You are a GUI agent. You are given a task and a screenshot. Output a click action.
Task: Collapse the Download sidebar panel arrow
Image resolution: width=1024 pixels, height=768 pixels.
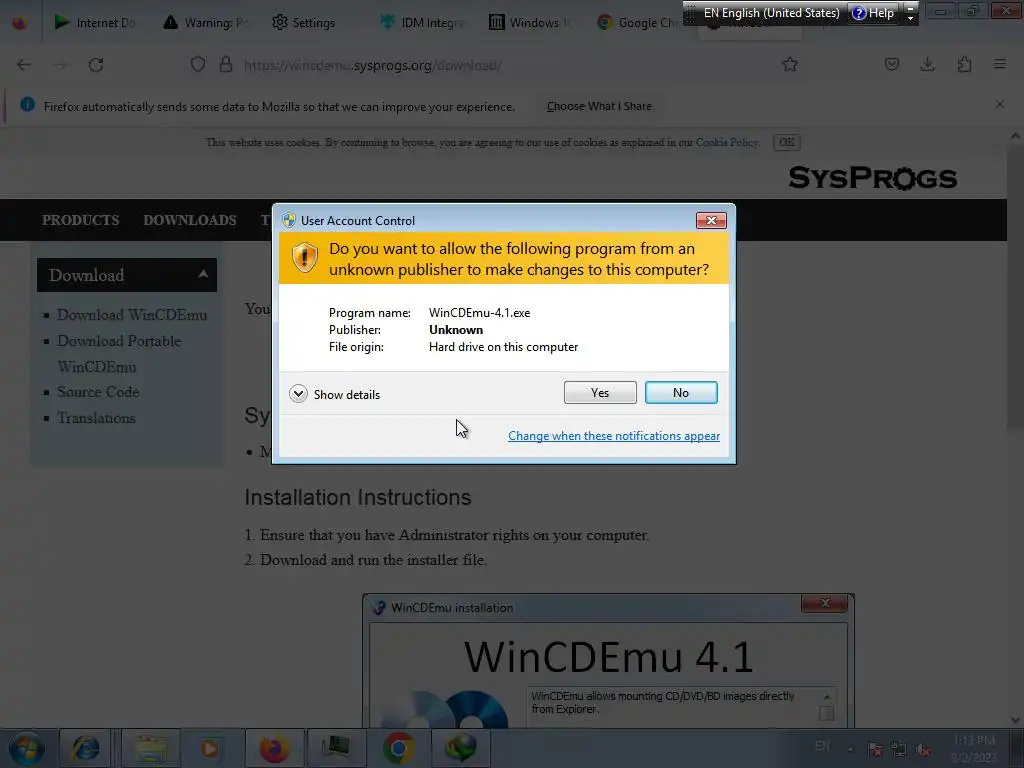point(203,274)
